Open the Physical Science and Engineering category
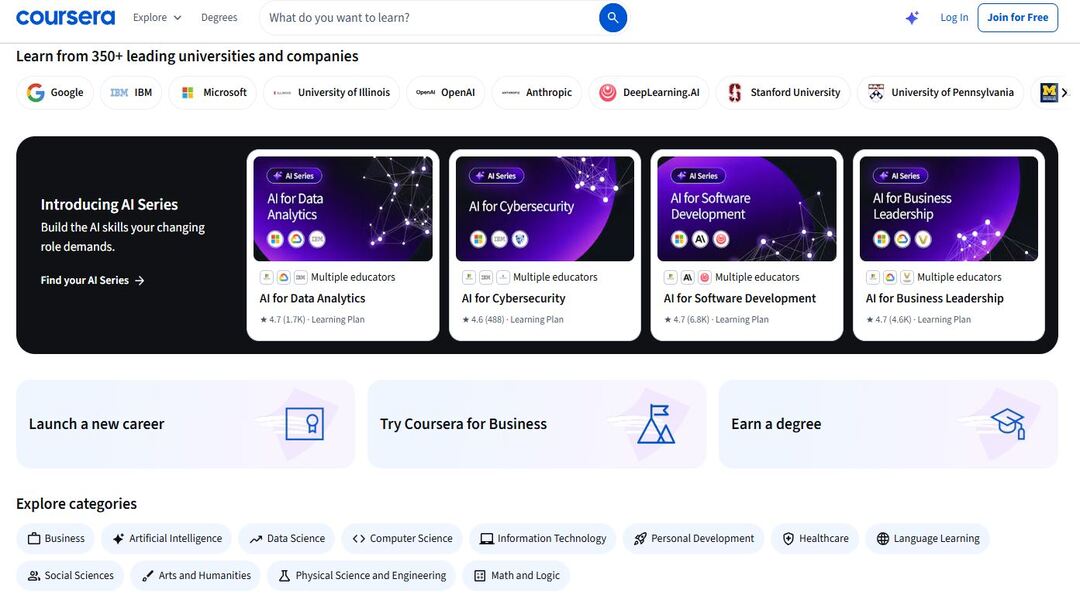The height and width of the screenshot is (600, 1080). point(362,576)
